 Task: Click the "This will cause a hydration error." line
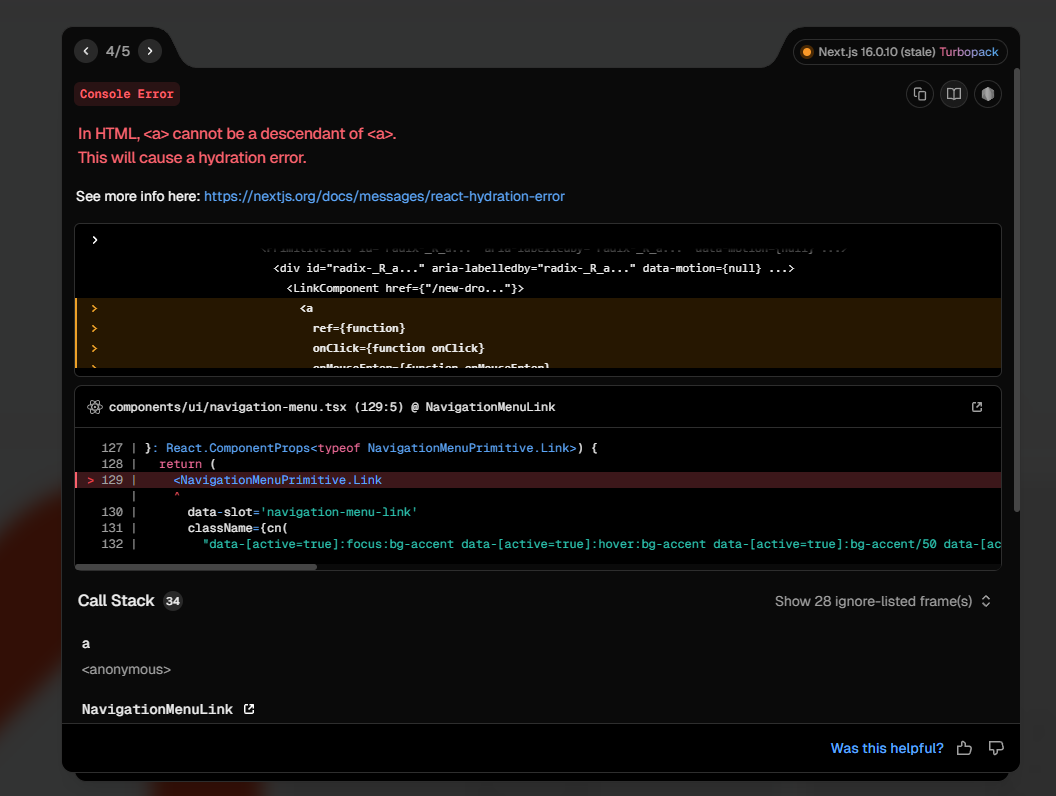click(192, 158)
